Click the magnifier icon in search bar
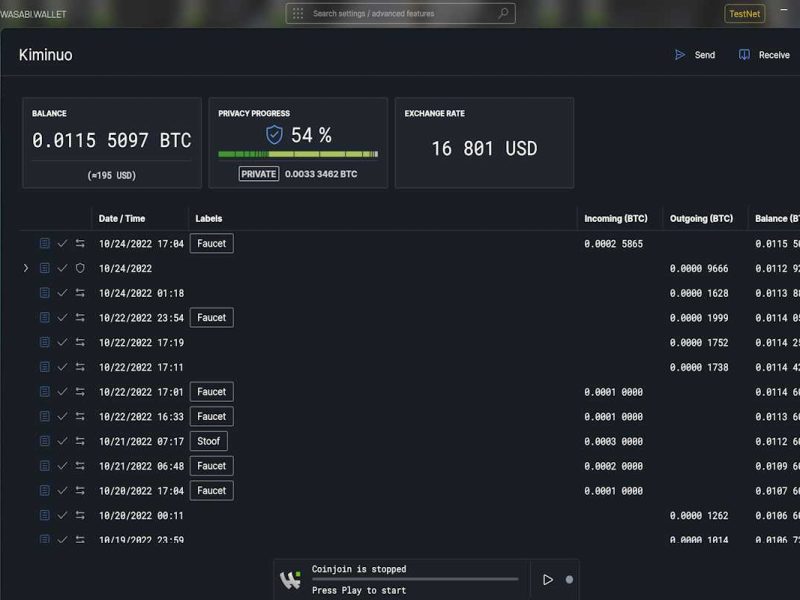This screenshot has height=600, width=800. [x=503, y=14]
